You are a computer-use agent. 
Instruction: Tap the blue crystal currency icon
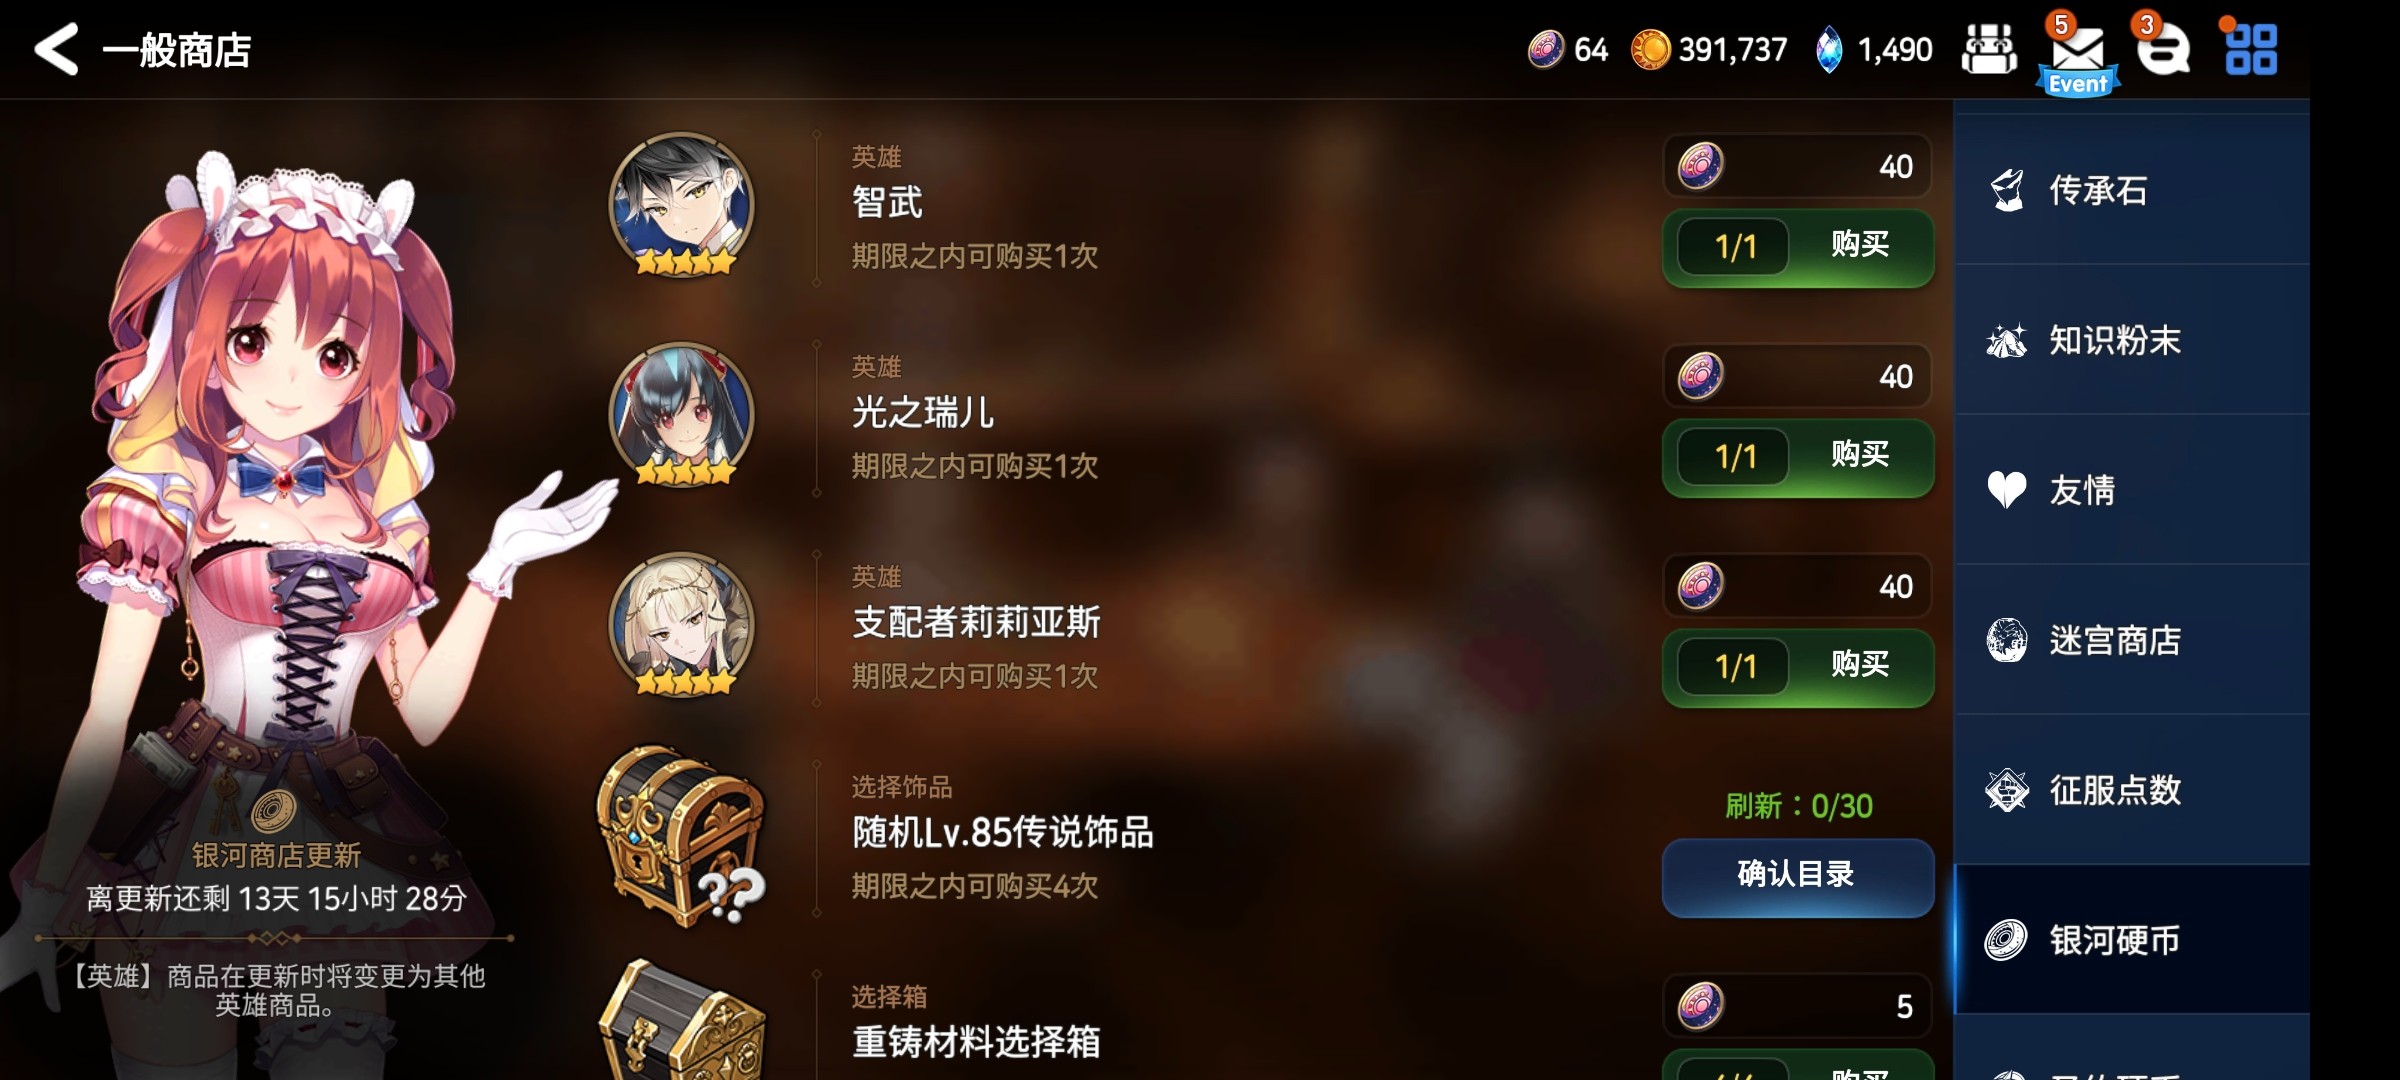1828,49
